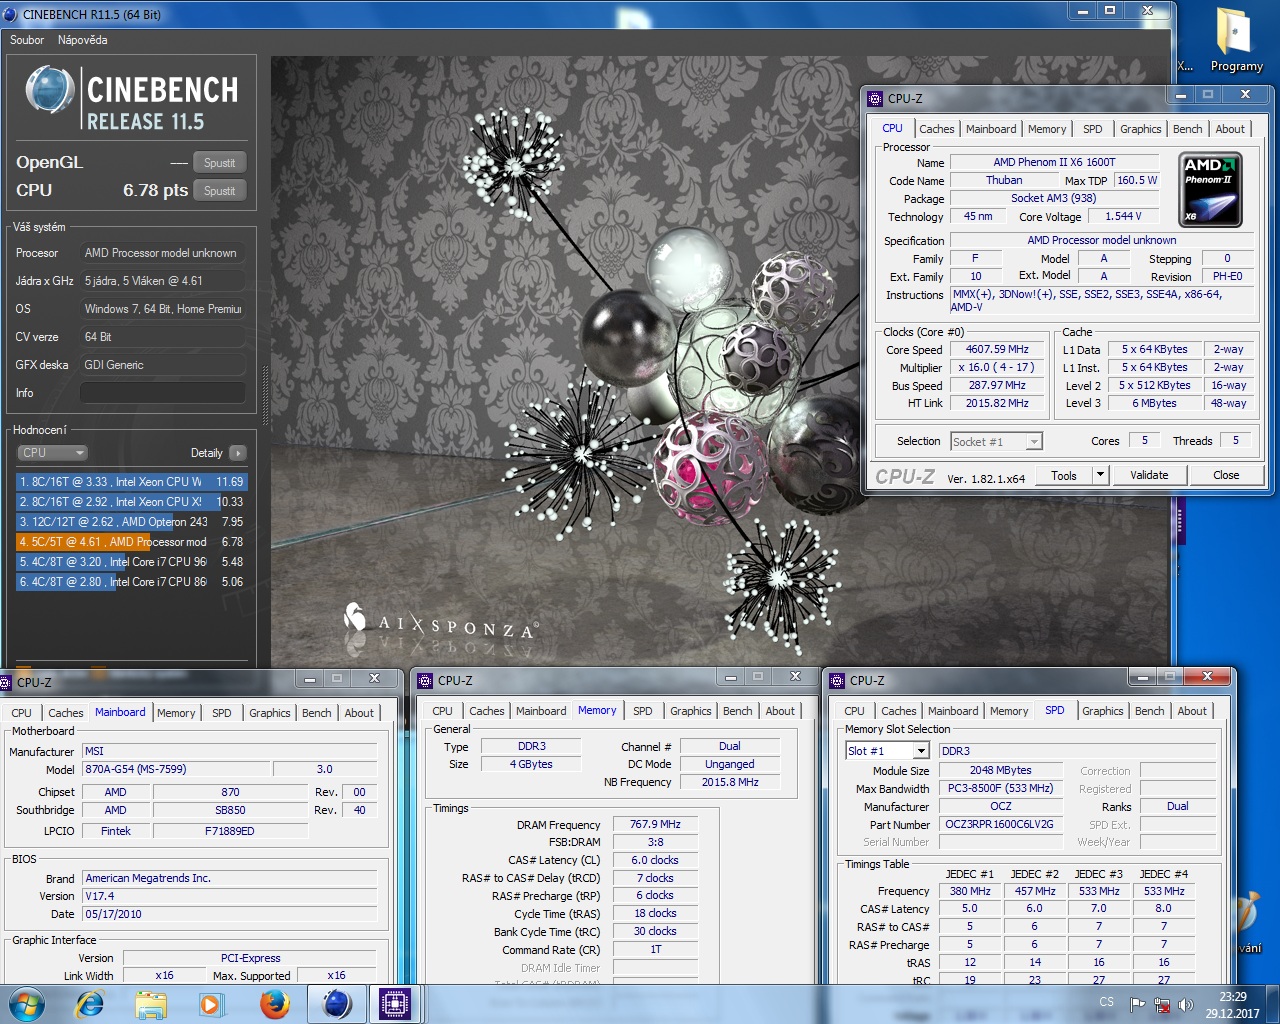The width and height of the screenshot is (1280, 1024).
Task: Click the Cinebench logo sphere
Action: pyautogui.click(x=50, y=90)
